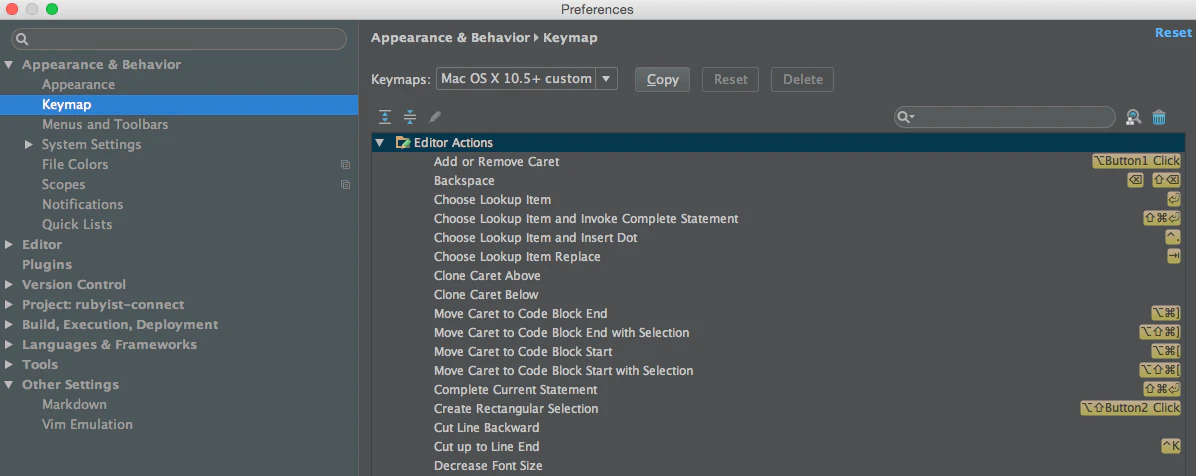Open Vim Emulation settings
This screenshot has width=1196, height=476.
click(87, 424)
